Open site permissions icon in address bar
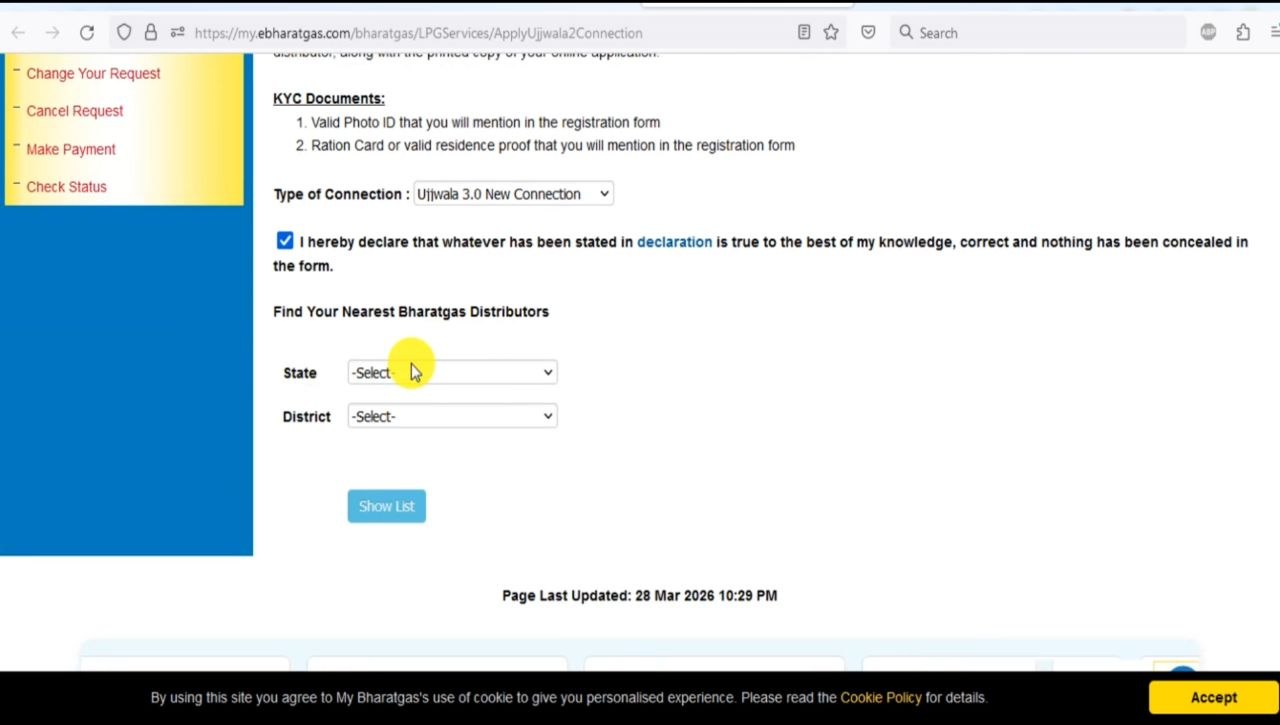The image size is (1280, 725). point(177,33)
